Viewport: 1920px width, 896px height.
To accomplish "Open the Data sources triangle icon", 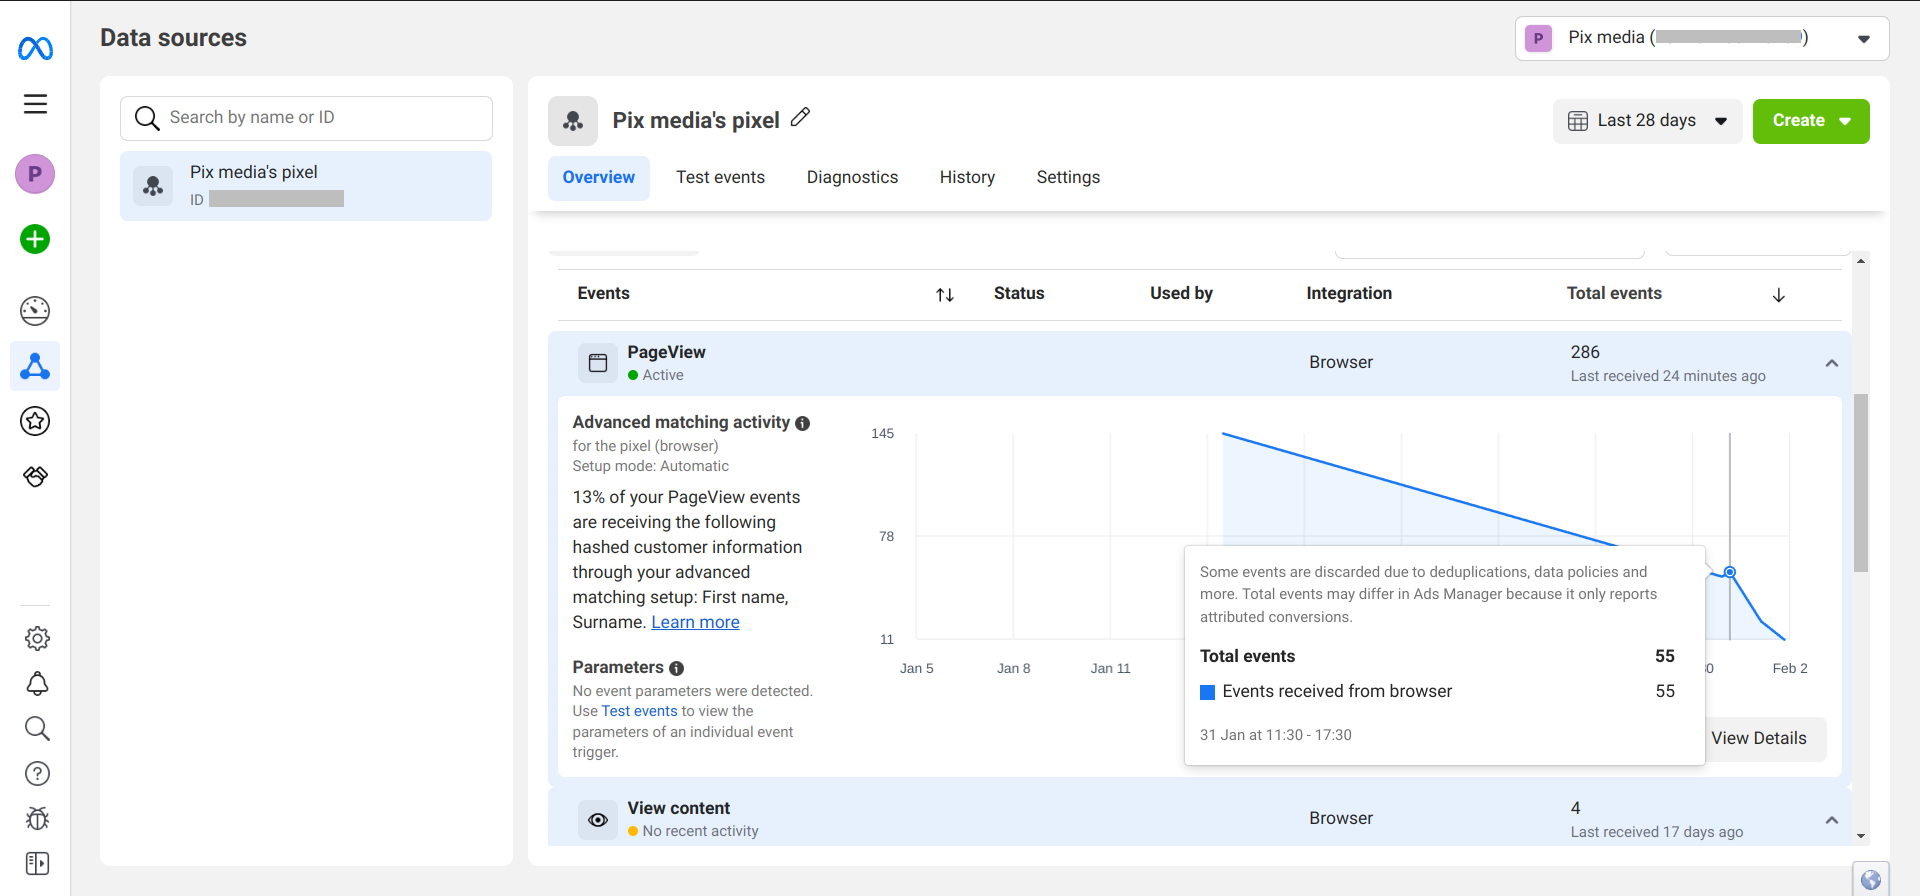I will [x=35, y=367].
